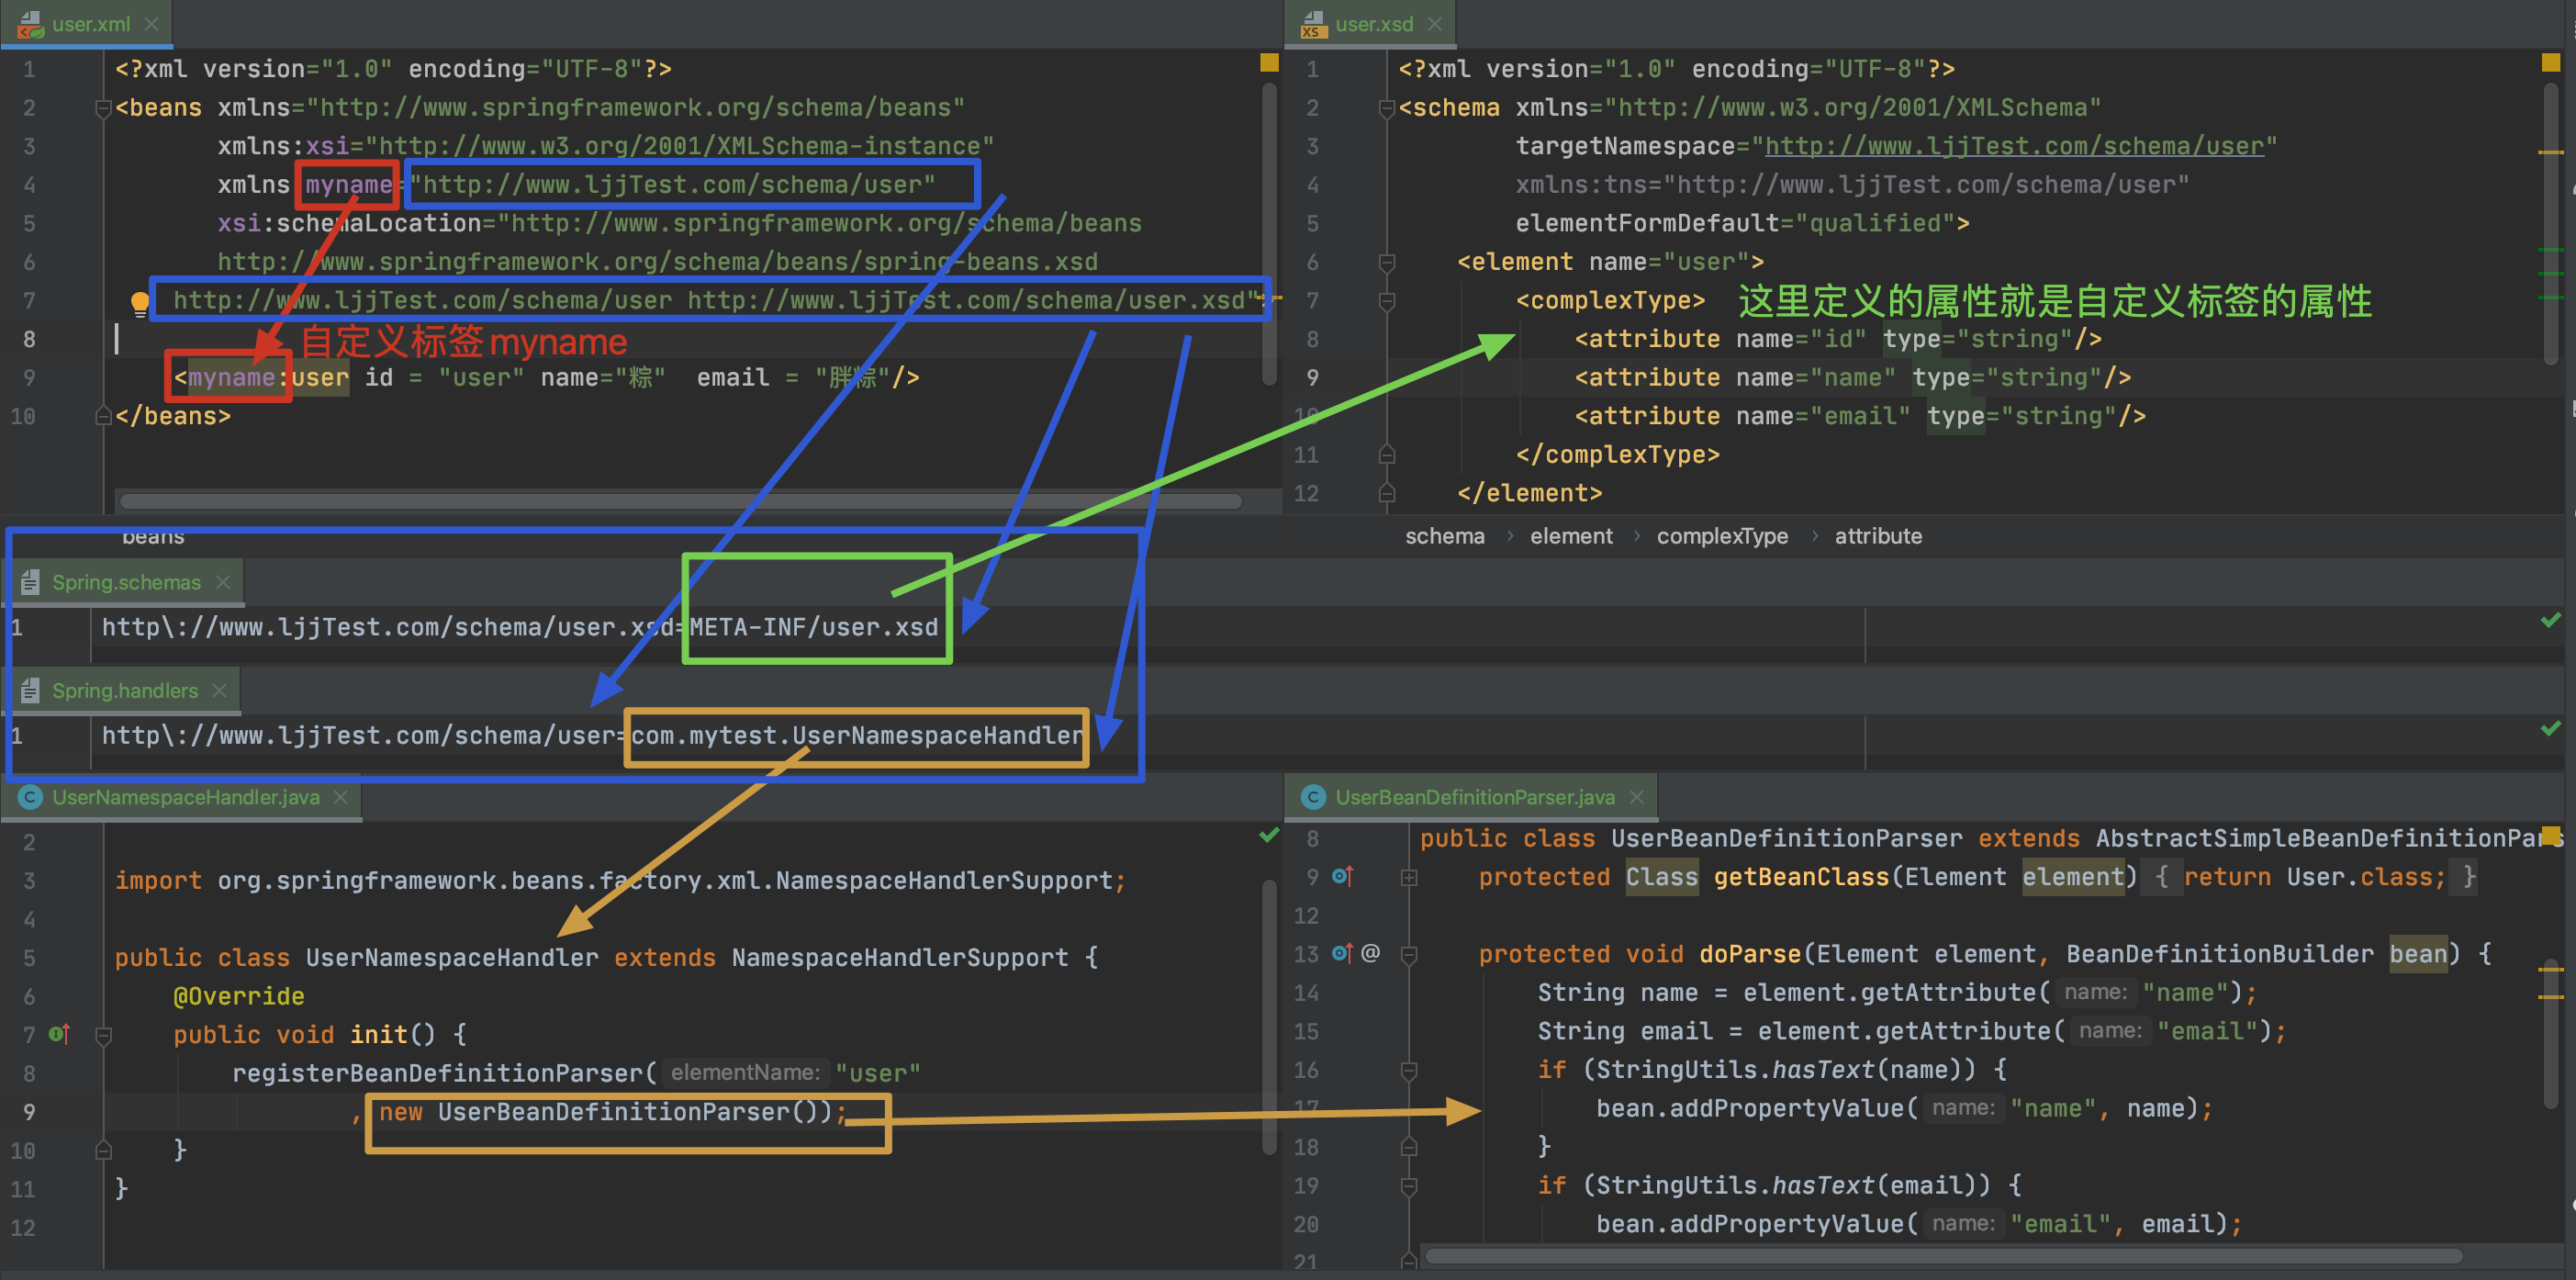
Task: Click the closing element tag fold marker
Action: click(x=1386, y=493)
